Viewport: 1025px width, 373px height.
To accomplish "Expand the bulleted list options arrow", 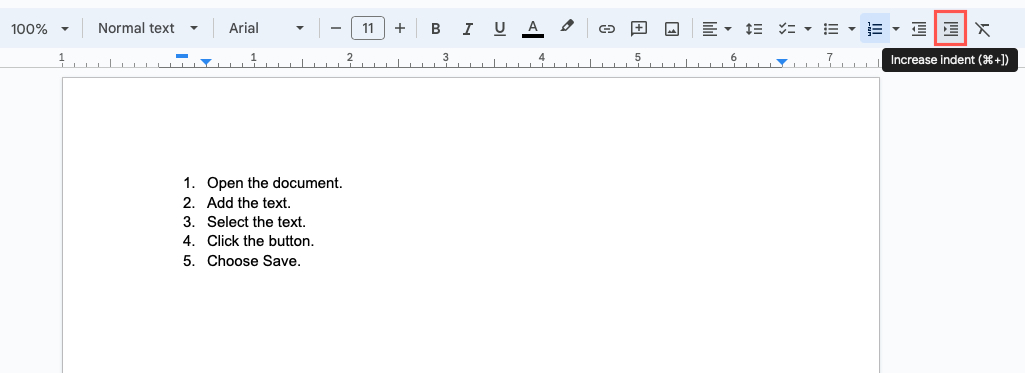I will (851, 29).
